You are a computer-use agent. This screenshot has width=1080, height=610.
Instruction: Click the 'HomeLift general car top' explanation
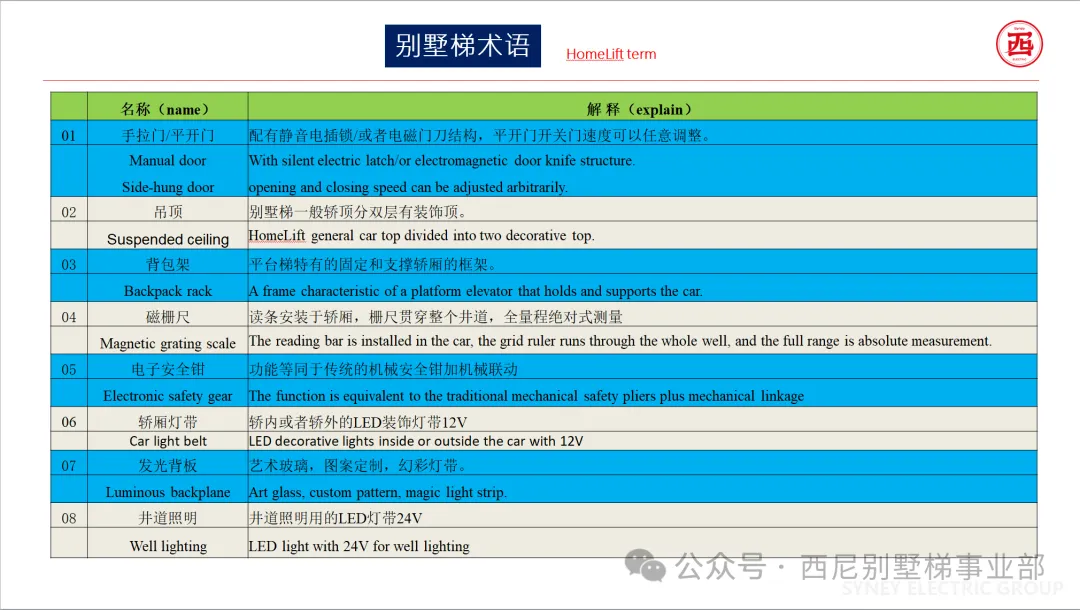click(421, 235)
